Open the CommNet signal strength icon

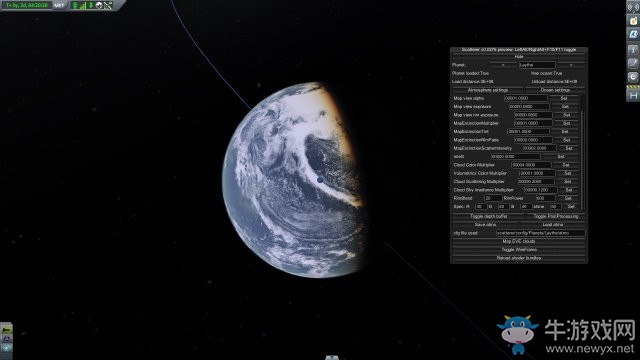coord(83,5)
